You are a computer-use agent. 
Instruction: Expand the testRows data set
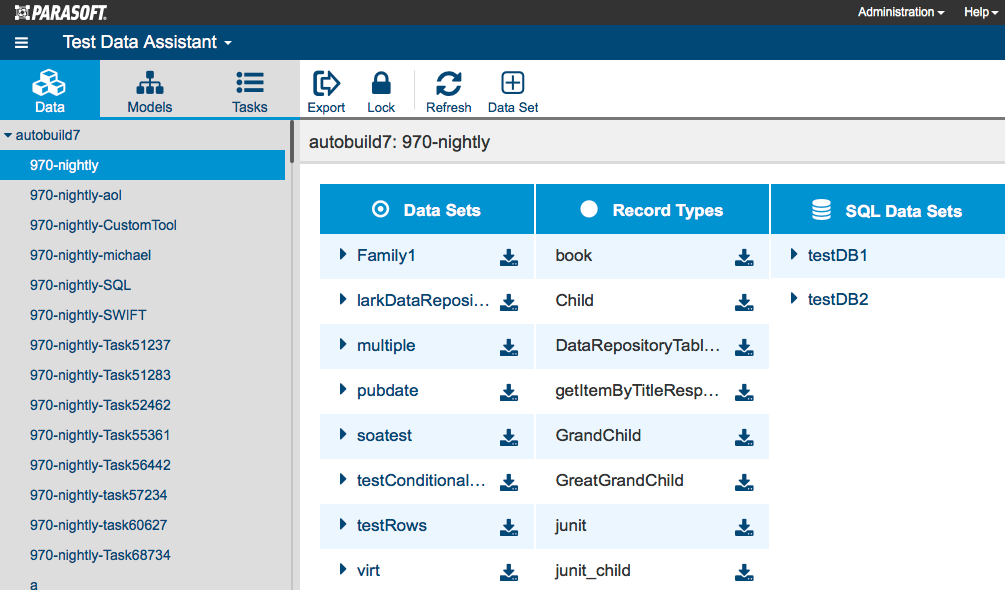point(343,524)
